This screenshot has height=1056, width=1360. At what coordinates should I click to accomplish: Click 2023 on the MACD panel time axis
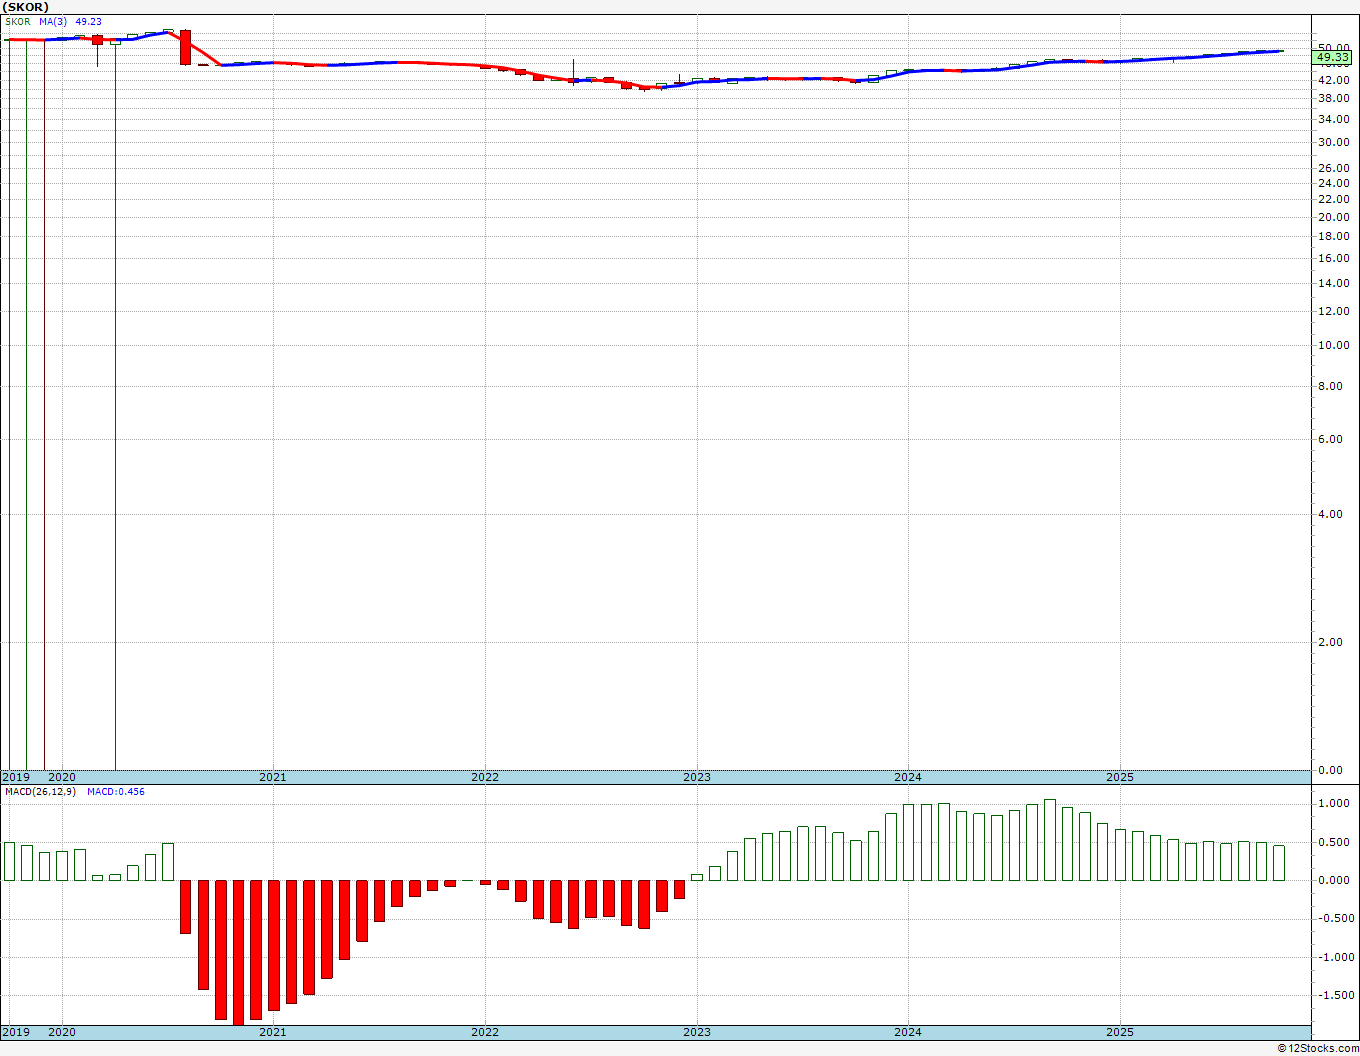coord(697,1032)
